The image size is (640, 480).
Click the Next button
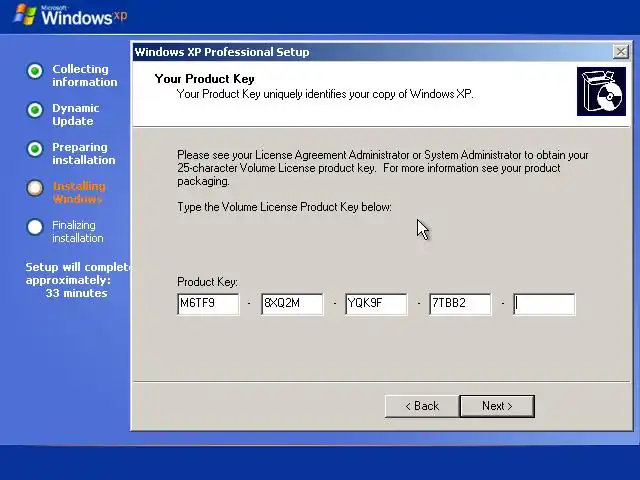497,406
